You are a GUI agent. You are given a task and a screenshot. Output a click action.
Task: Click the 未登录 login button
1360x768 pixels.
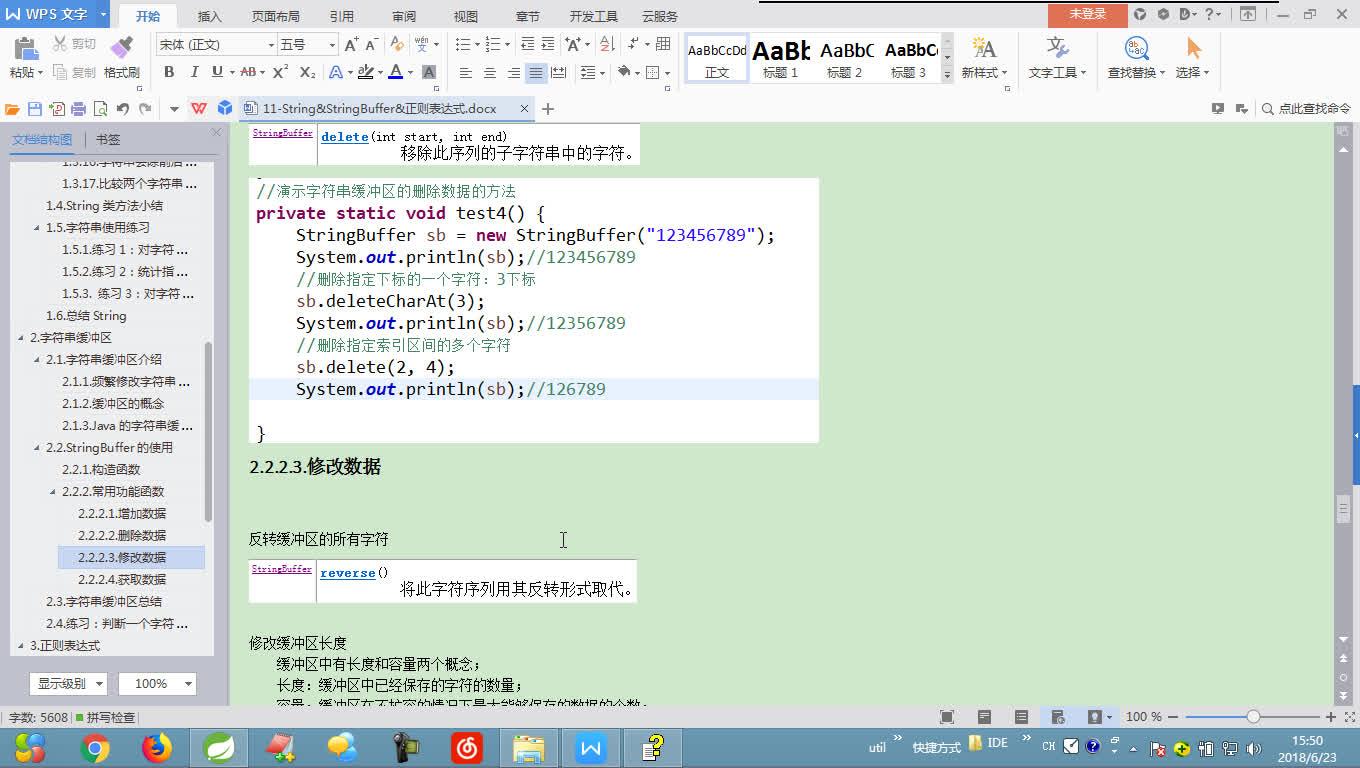[x=1088, y=14]
